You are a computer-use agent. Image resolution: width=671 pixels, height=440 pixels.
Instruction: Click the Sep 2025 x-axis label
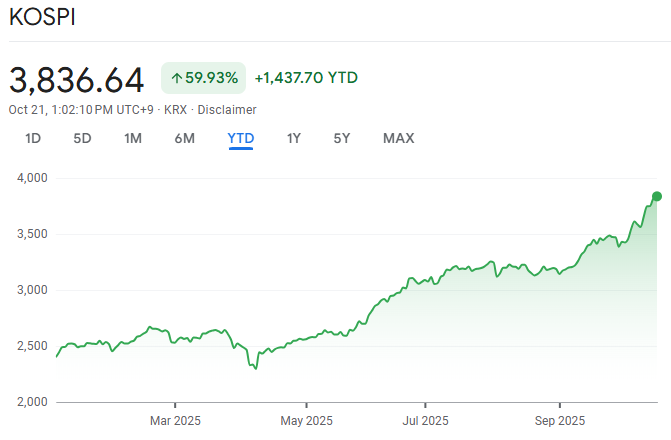pyautogui.click(x=558, y=420)
